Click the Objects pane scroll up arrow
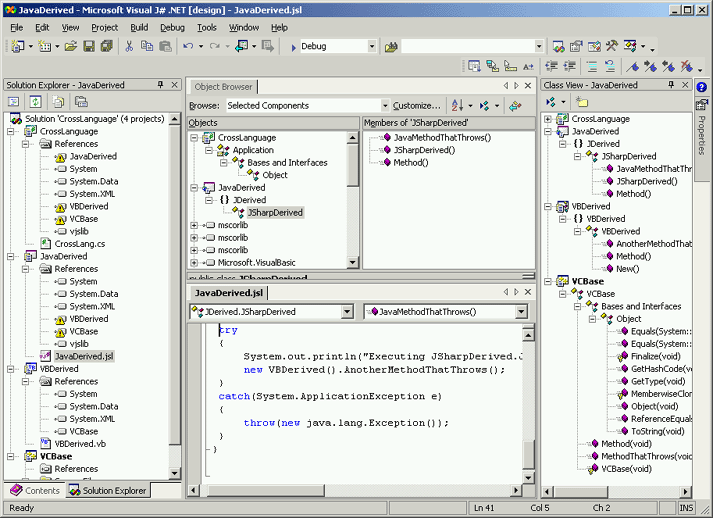 click(352, 137)
